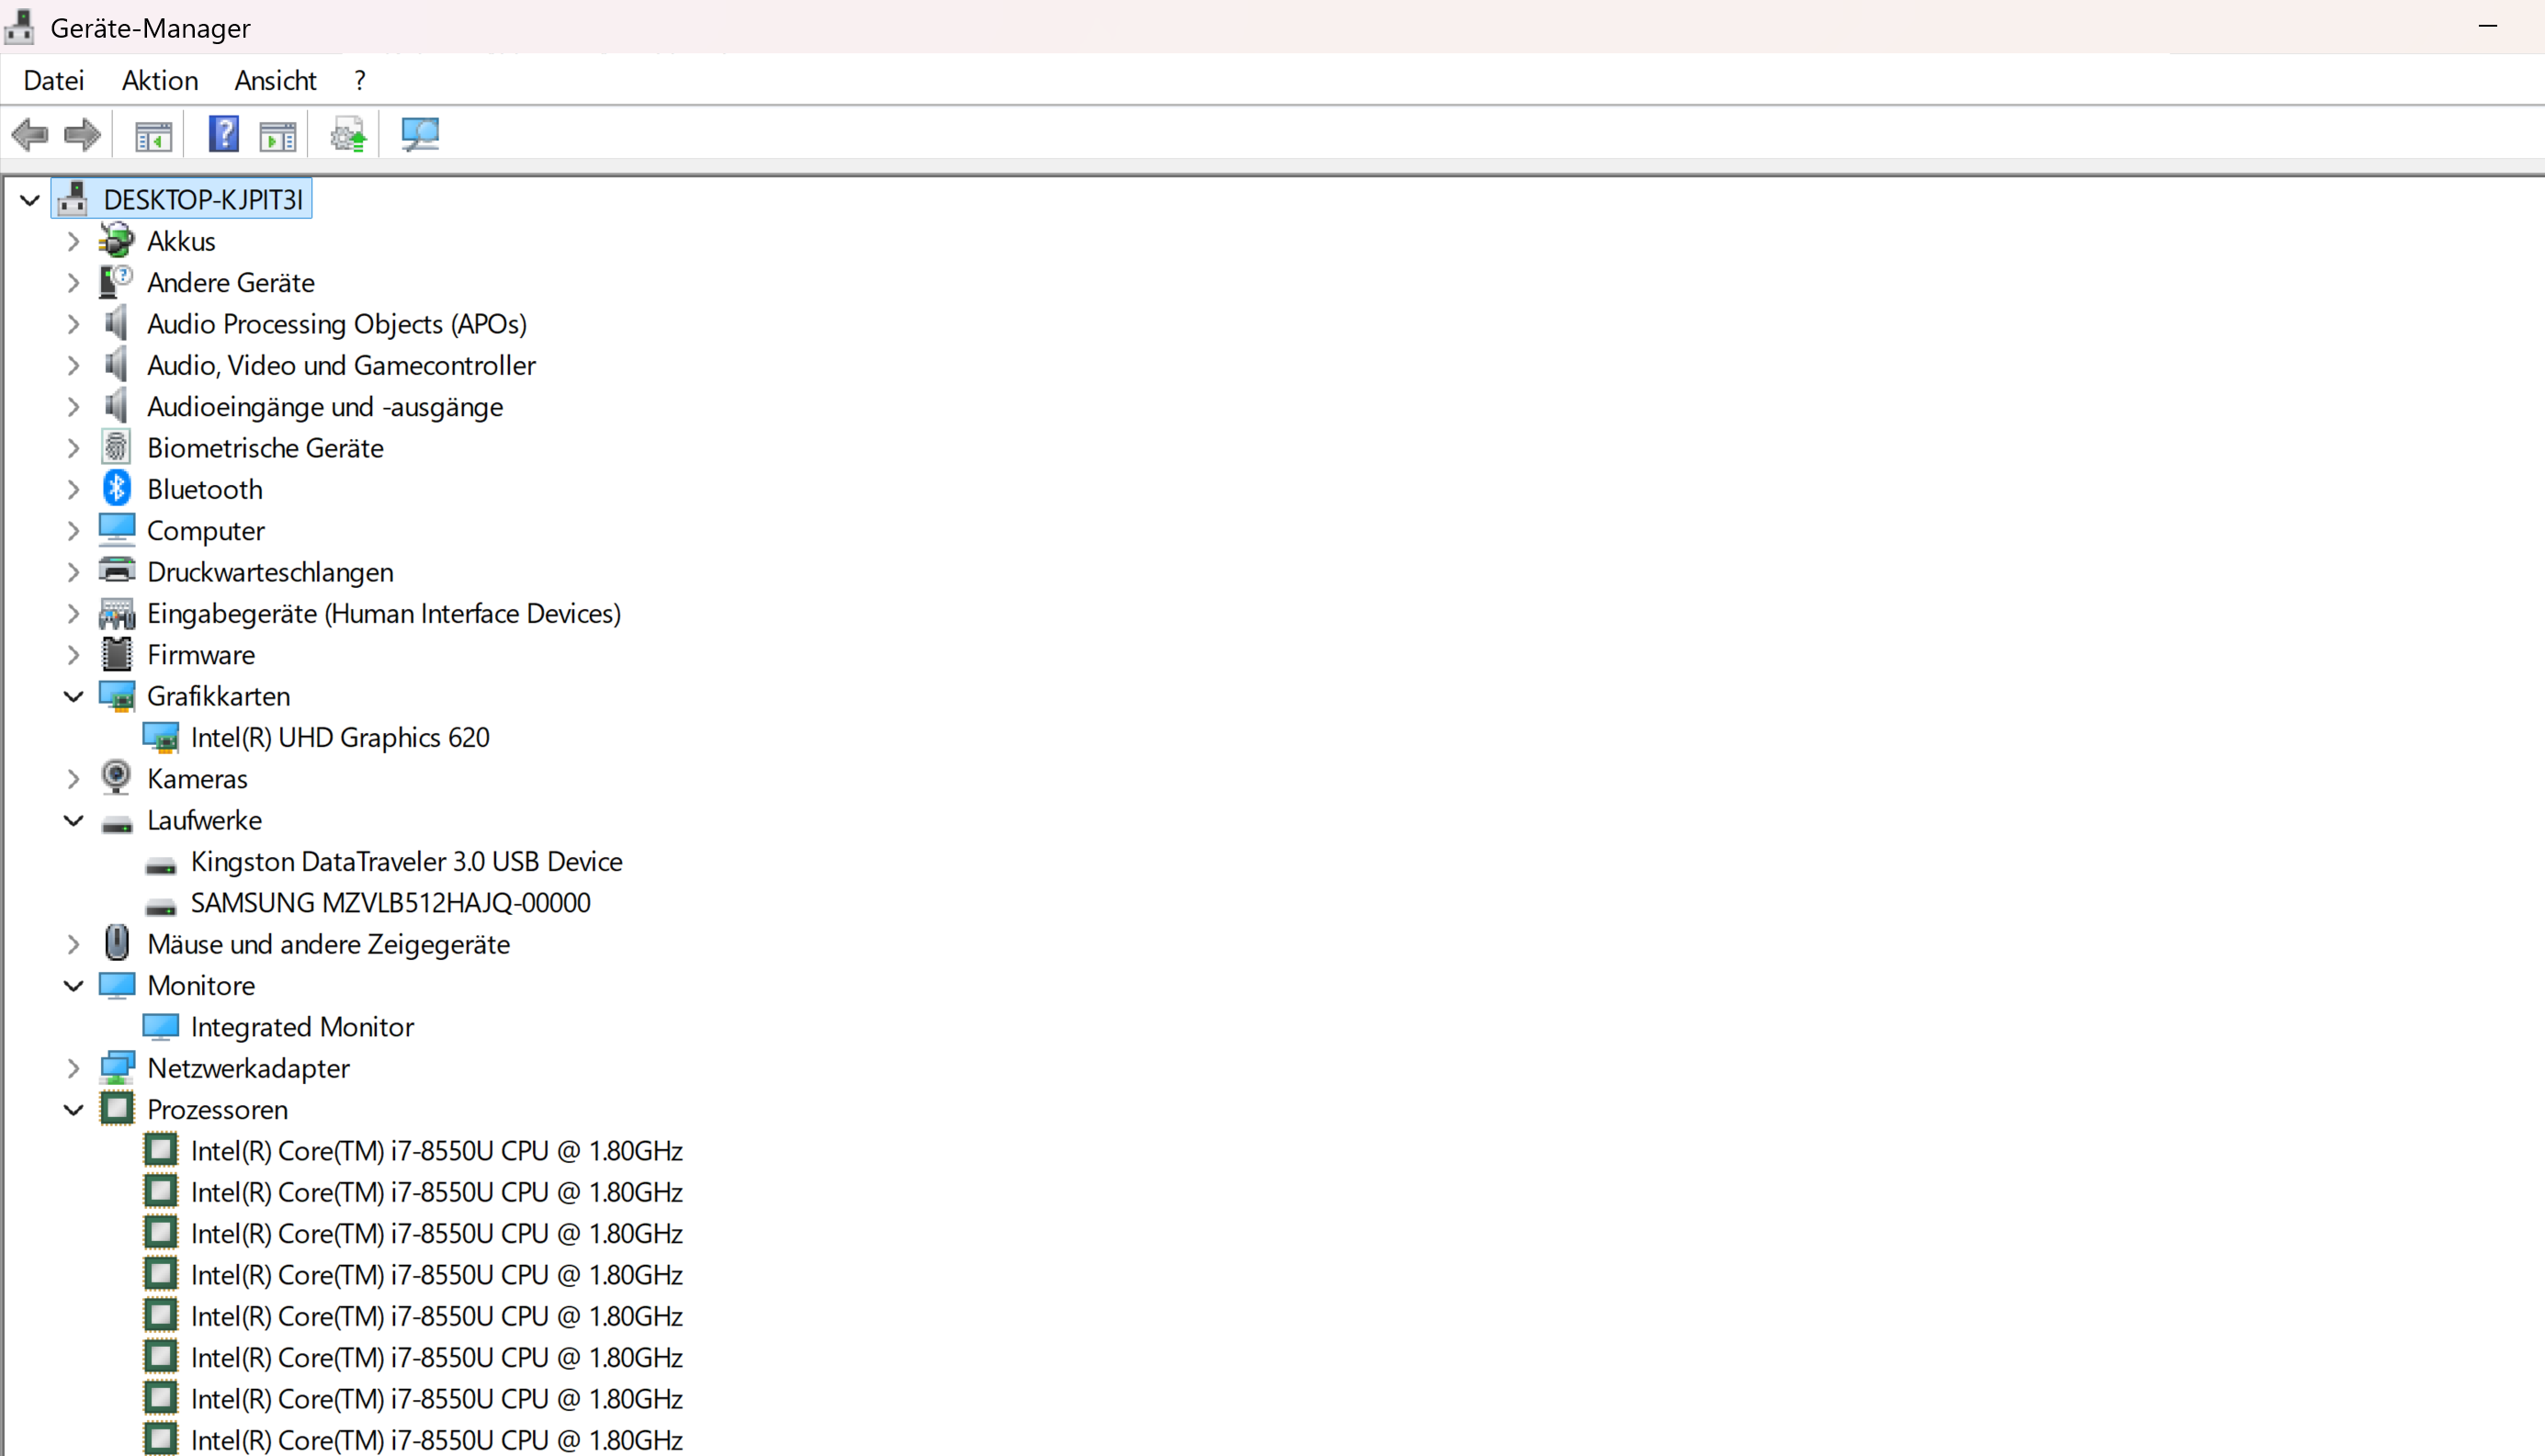The height and width of the screenshot is (1456, 2545).
Task: Expand the Akkus category
Action: click(73, 241)
